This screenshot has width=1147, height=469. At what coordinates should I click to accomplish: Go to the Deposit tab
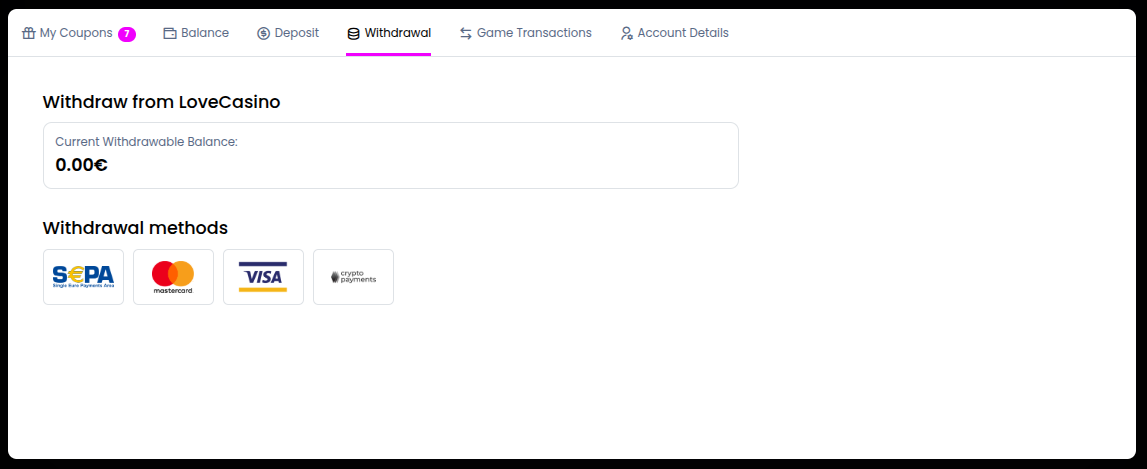pos(297,33)
